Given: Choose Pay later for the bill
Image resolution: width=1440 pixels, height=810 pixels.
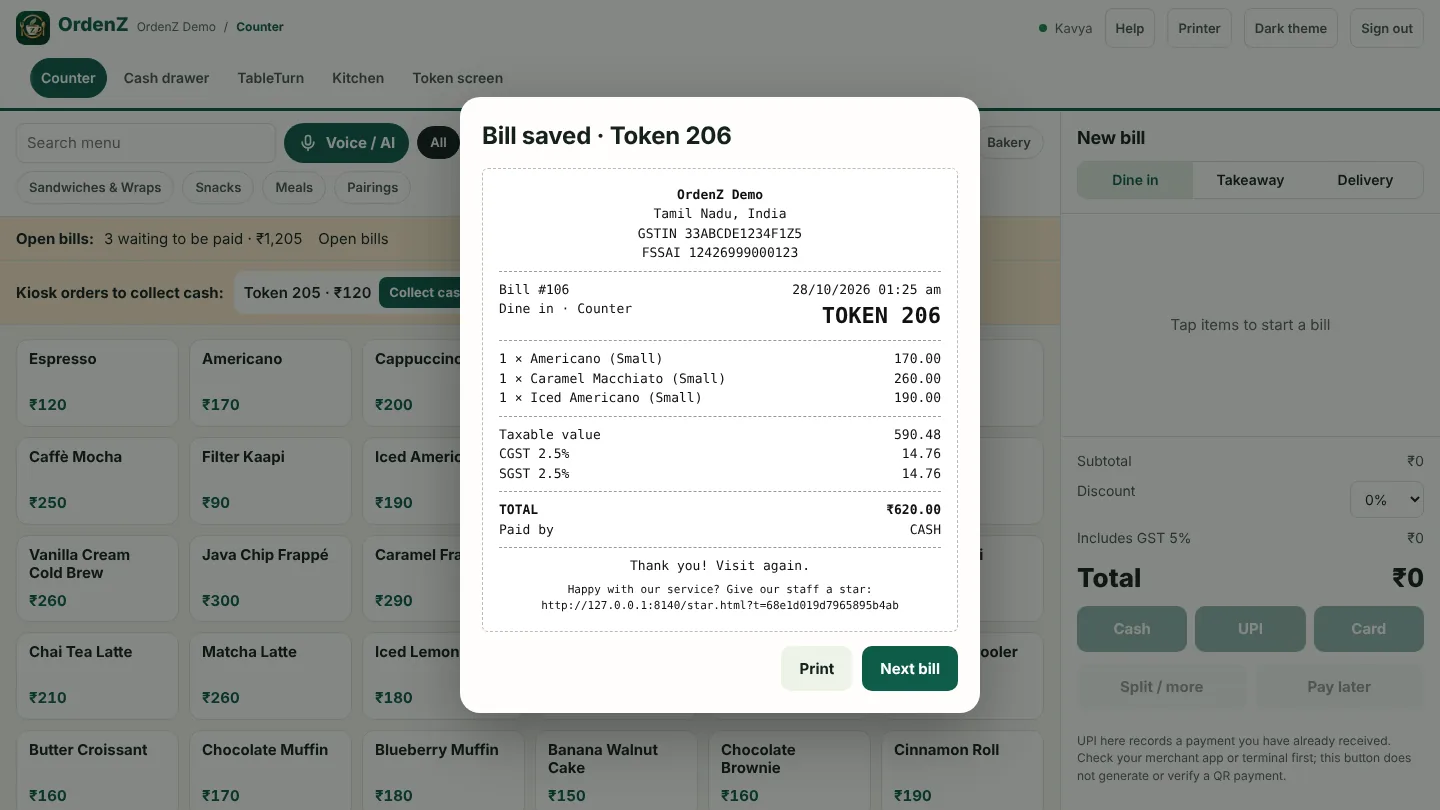Looking at the screenshot, I should [1339, 687].
